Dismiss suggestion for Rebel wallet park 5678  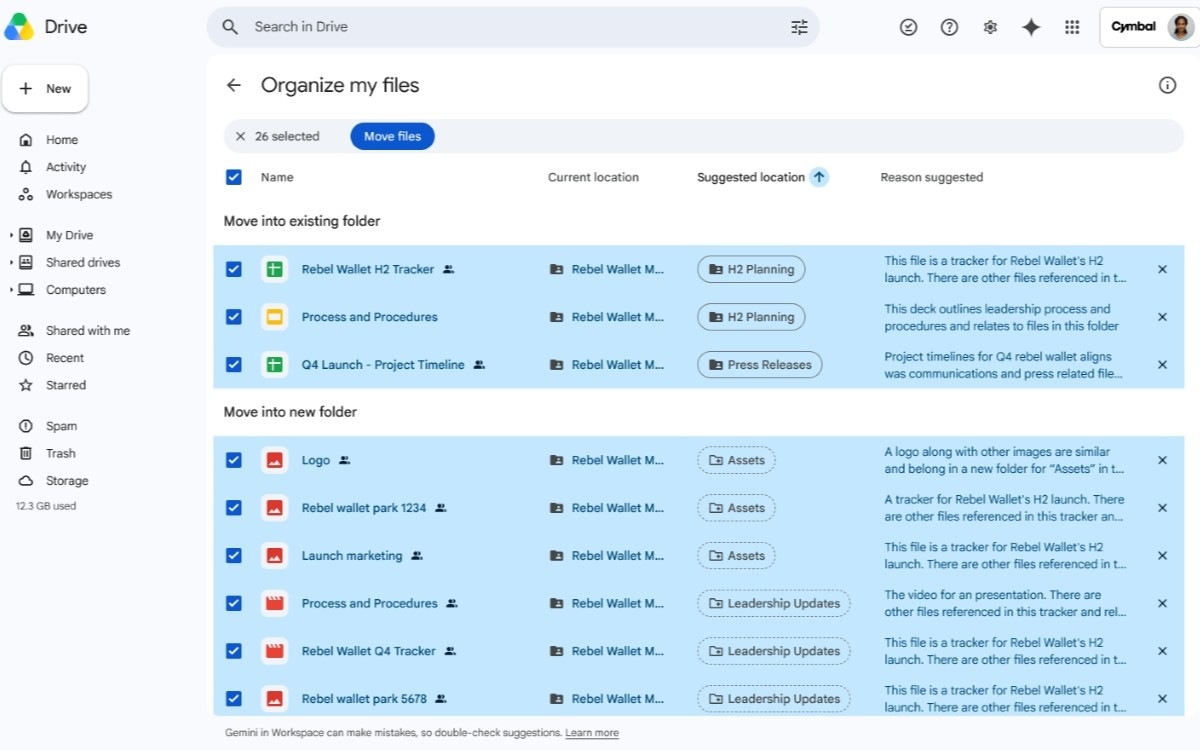(1162, 699)
